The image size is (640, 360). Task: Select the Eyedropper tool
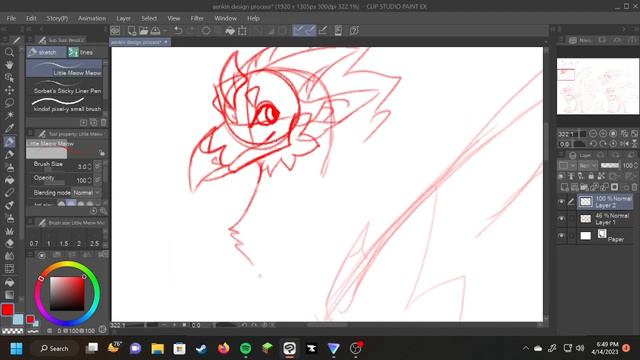tap(9, 129)
